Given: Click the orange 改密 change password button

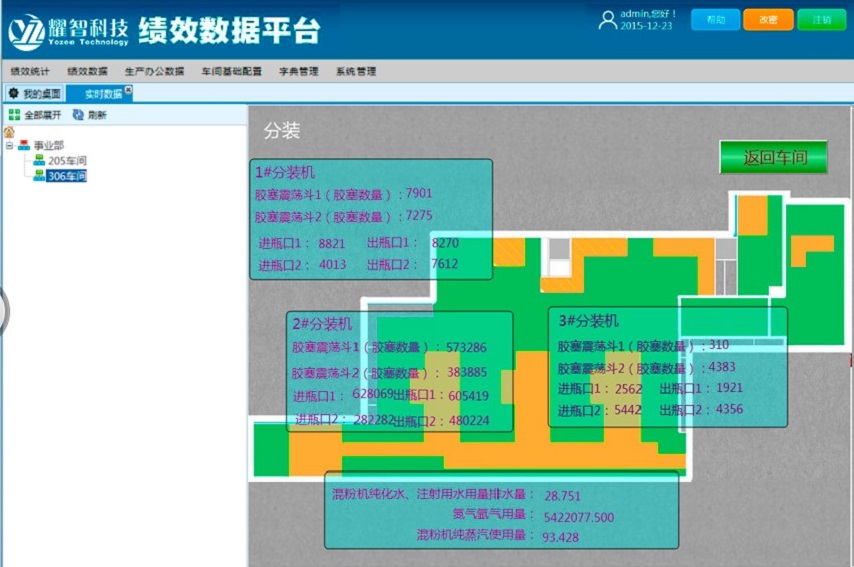Looking at the screenshot, I should tap(768, 19).
